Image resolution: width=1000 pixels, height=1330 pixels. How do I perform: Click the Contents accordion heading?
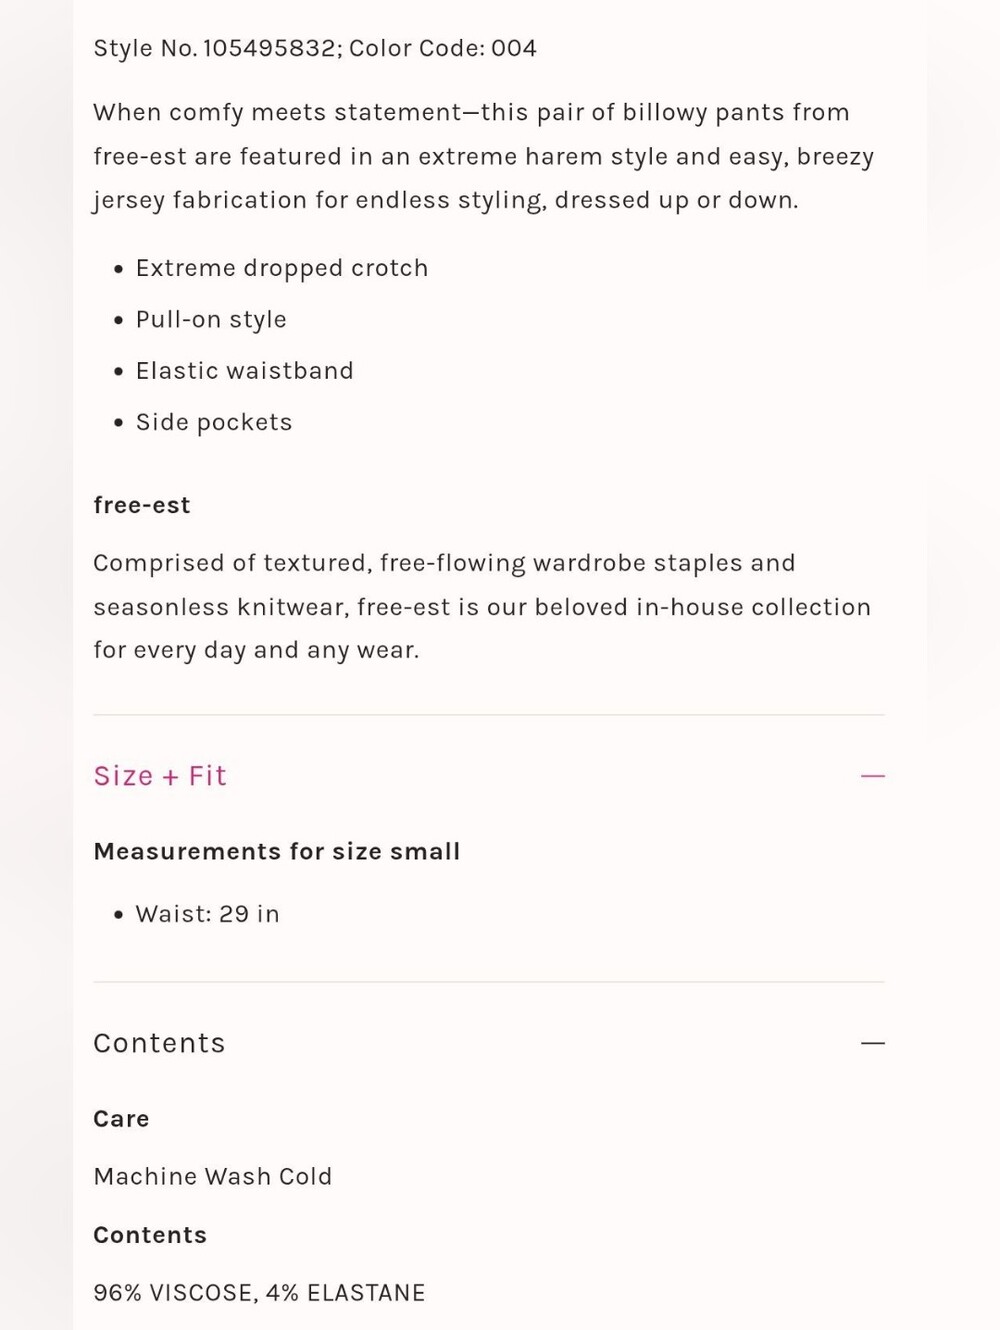(159, 1043)
